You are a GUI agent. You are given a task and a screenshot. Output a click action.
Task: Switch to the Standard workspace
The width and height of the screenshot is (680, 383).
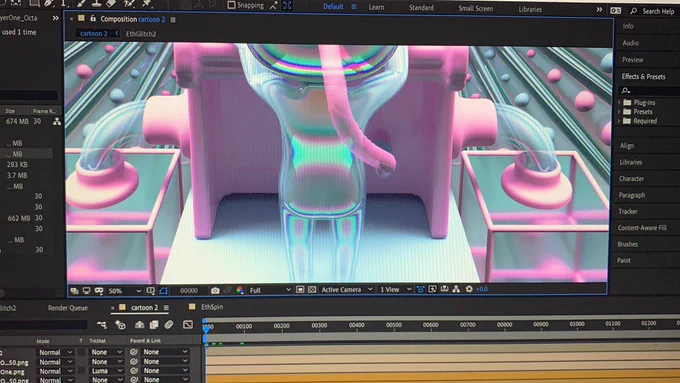[421, 8]
